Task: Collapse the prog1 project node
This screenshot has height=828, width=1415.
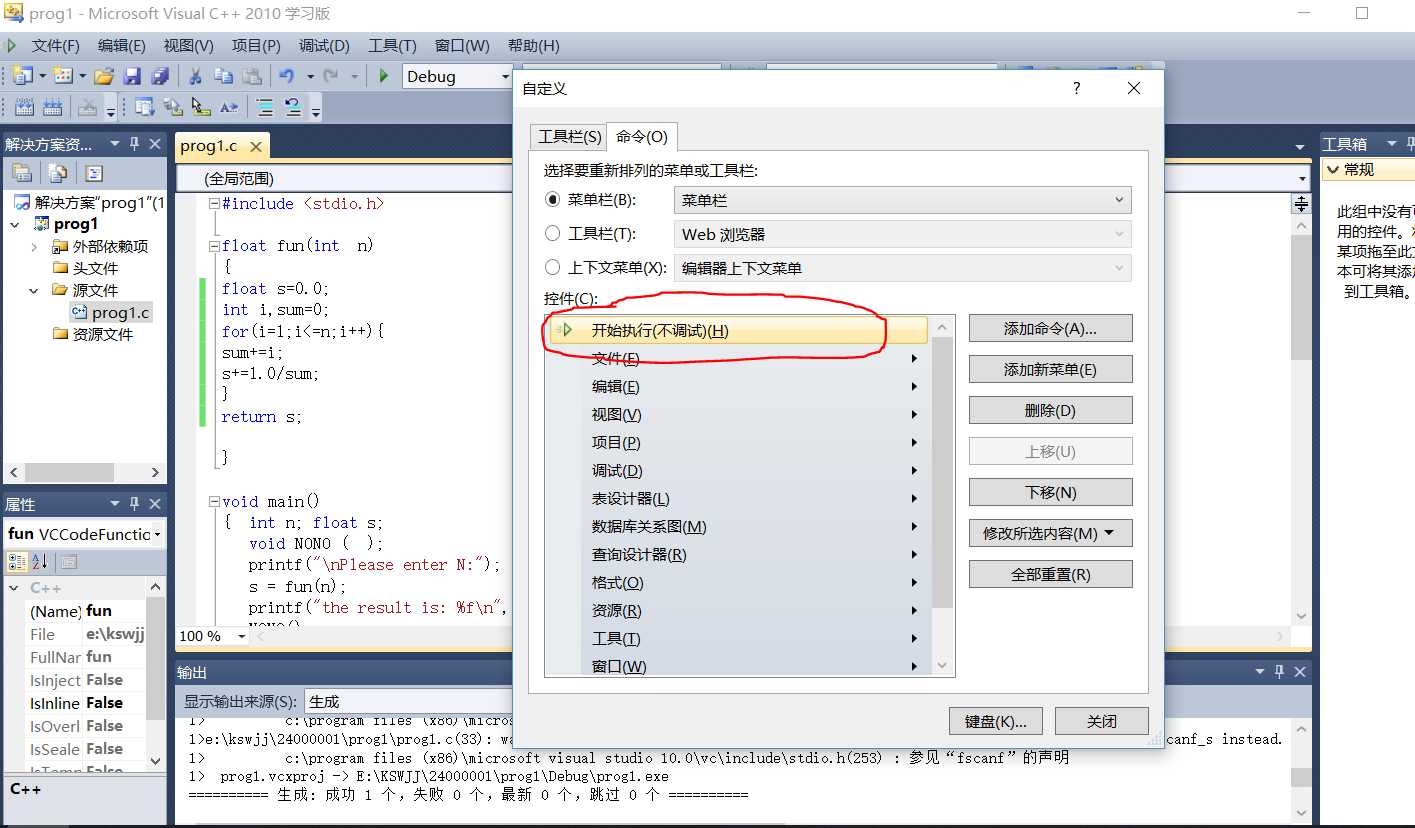Action: pos(15,224)
